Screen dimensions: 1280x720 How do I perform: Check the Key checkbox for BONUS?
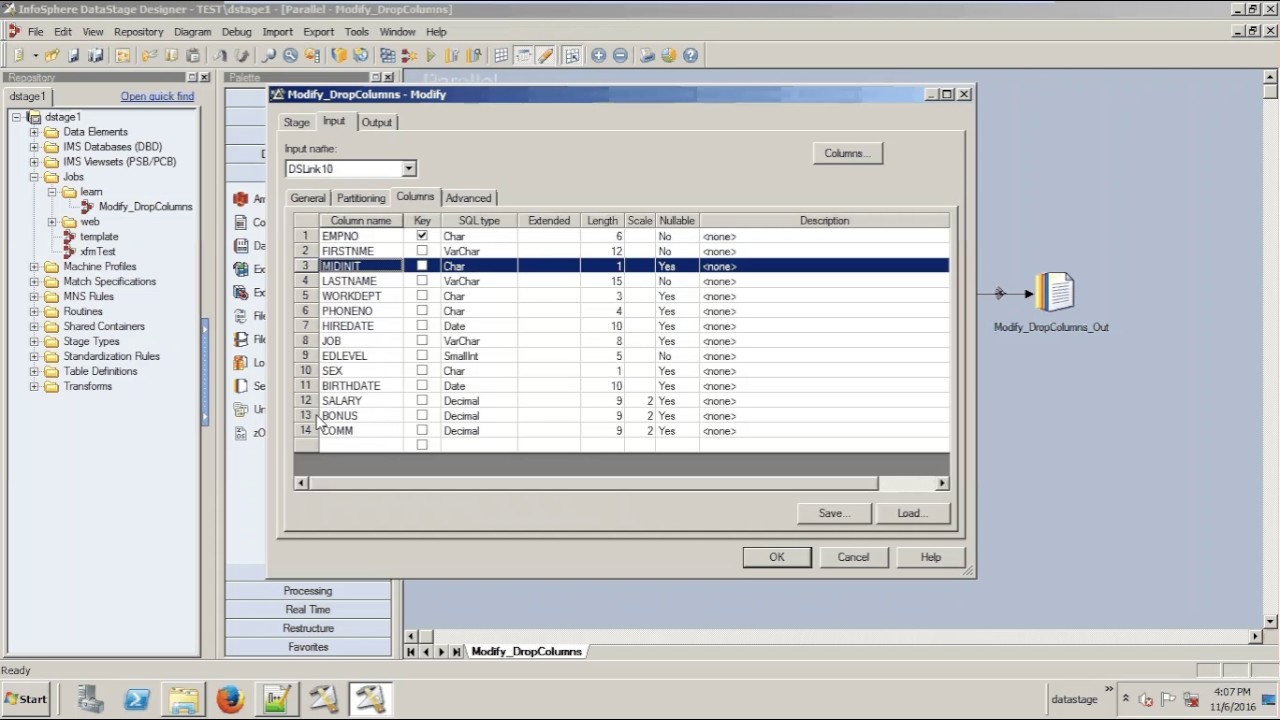[422, 416]
